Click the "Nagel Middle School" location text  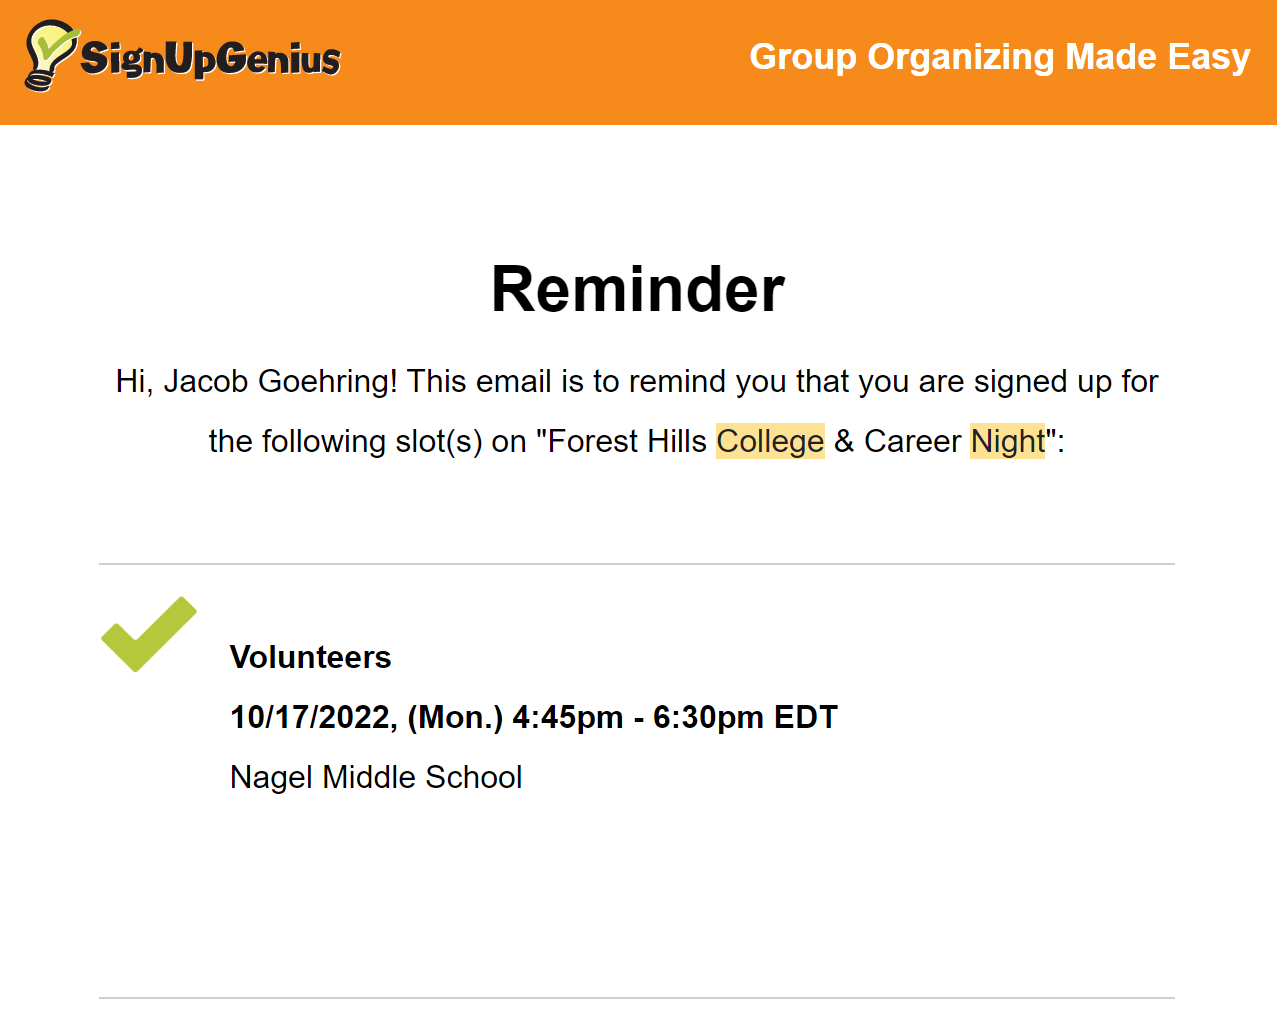point(376,777)
